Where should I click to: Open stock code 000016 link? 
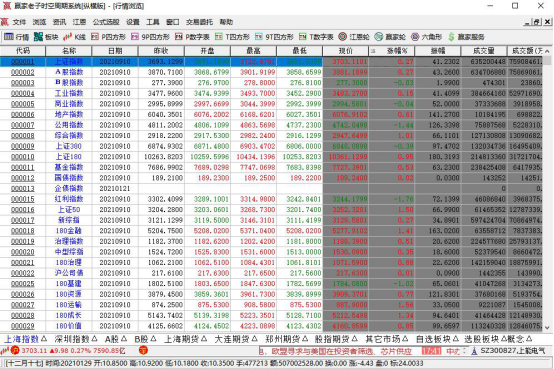coord(23,210)
